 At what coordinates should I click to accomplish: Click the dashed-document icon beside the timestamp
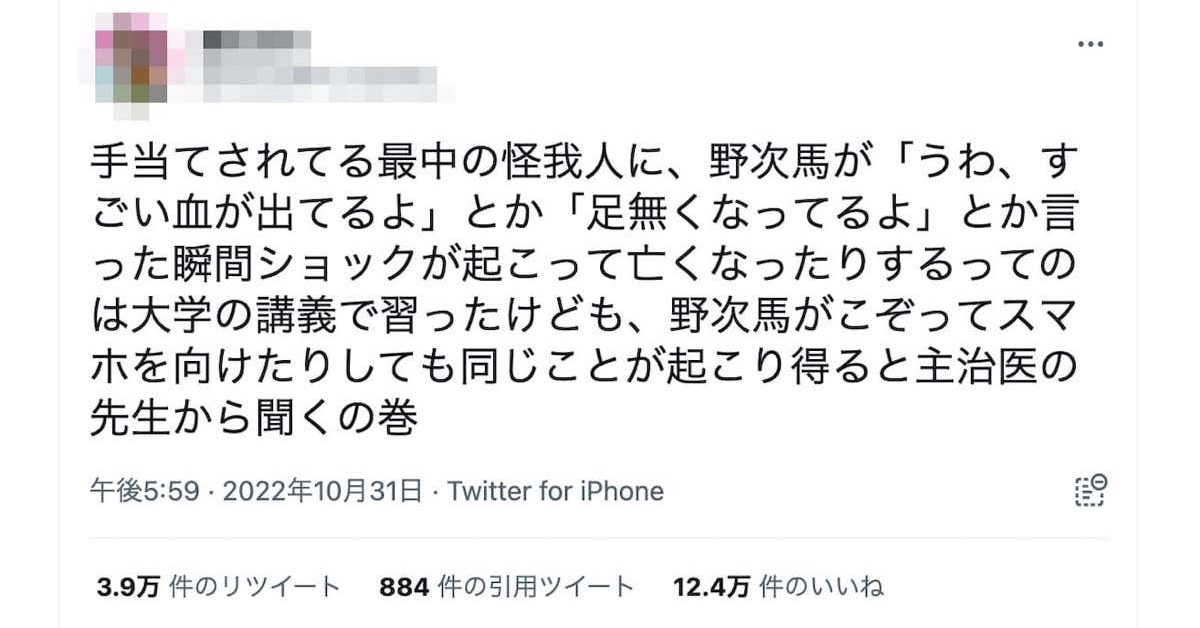pos(1088,491)
